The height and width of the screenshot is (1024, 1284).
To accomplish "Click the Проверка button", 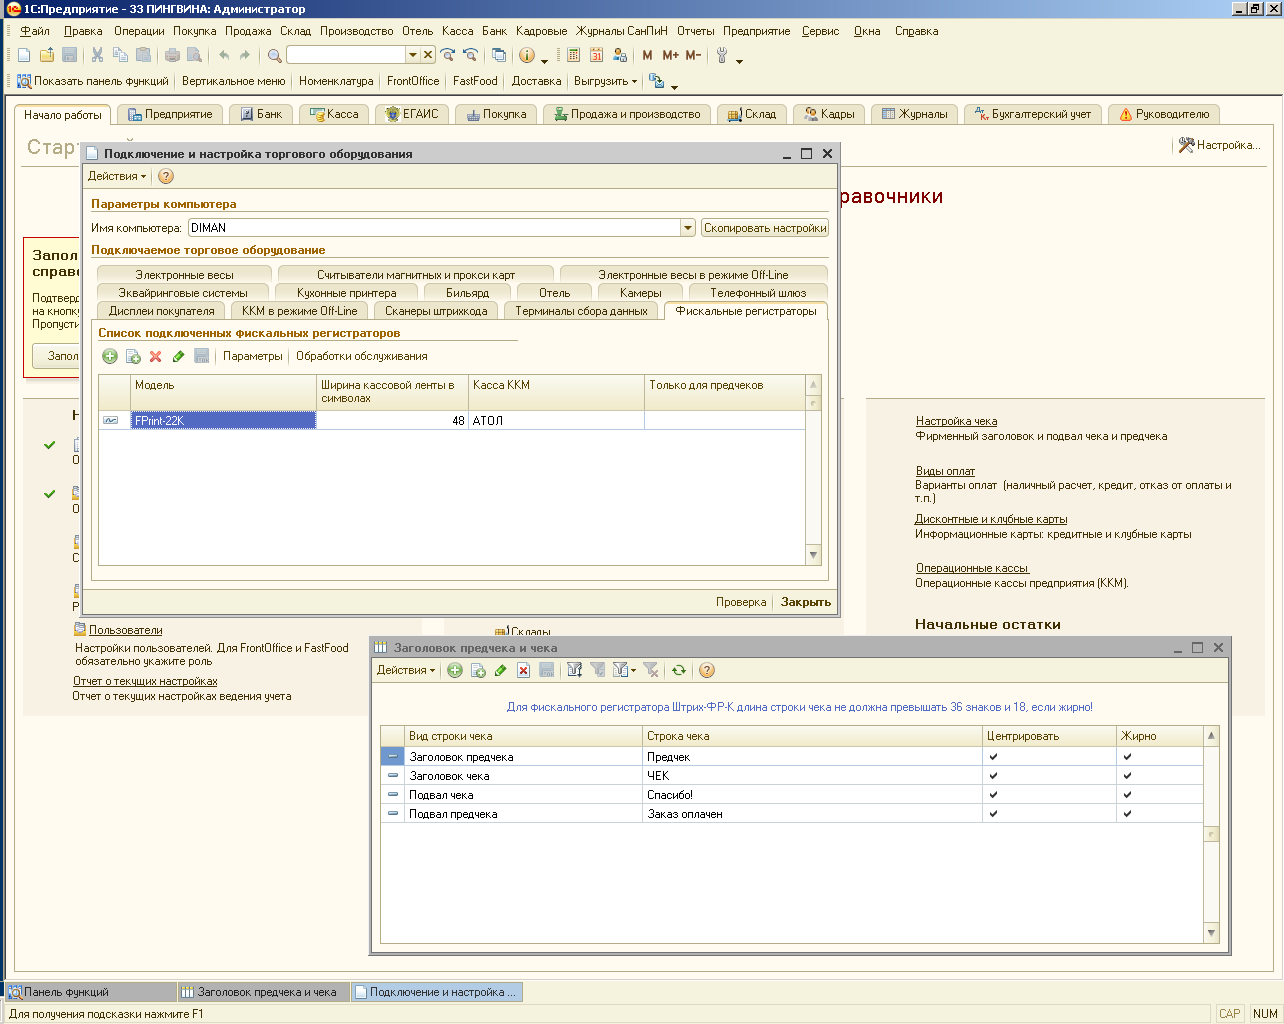I will coord(741,602).
